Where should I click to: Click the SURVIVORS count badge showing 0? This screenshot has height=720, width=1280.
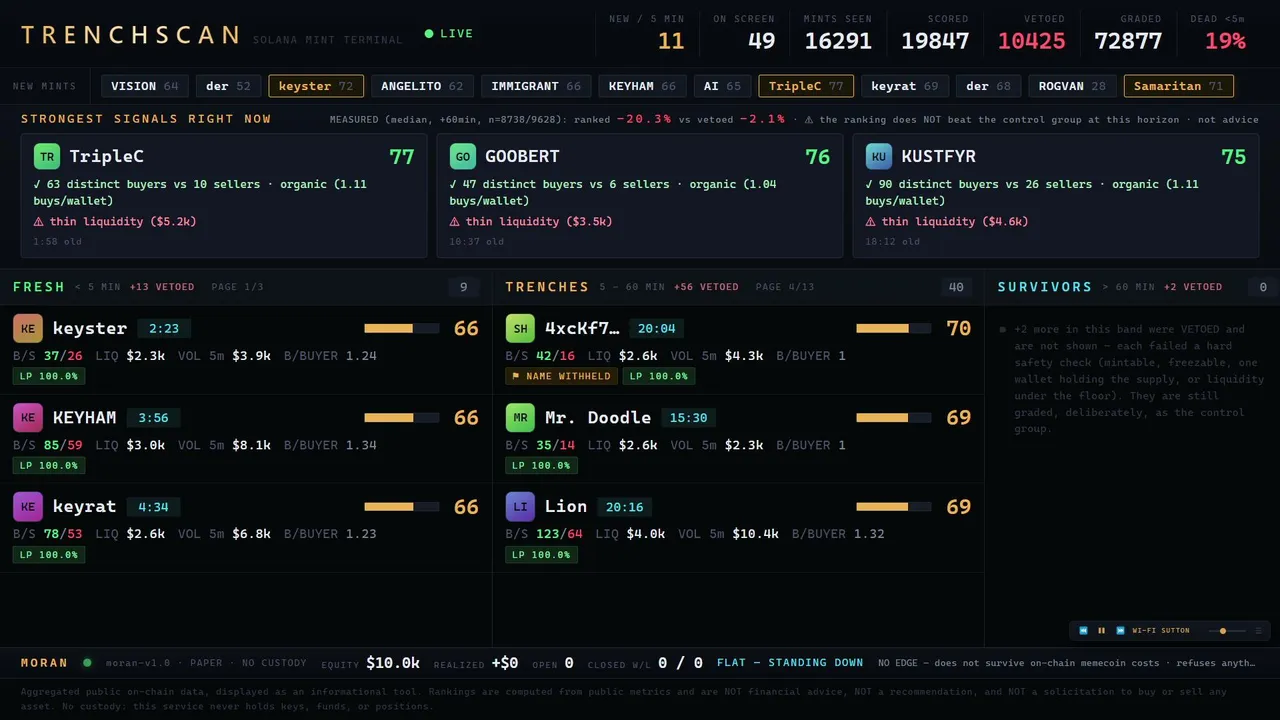pos(1263,287)
